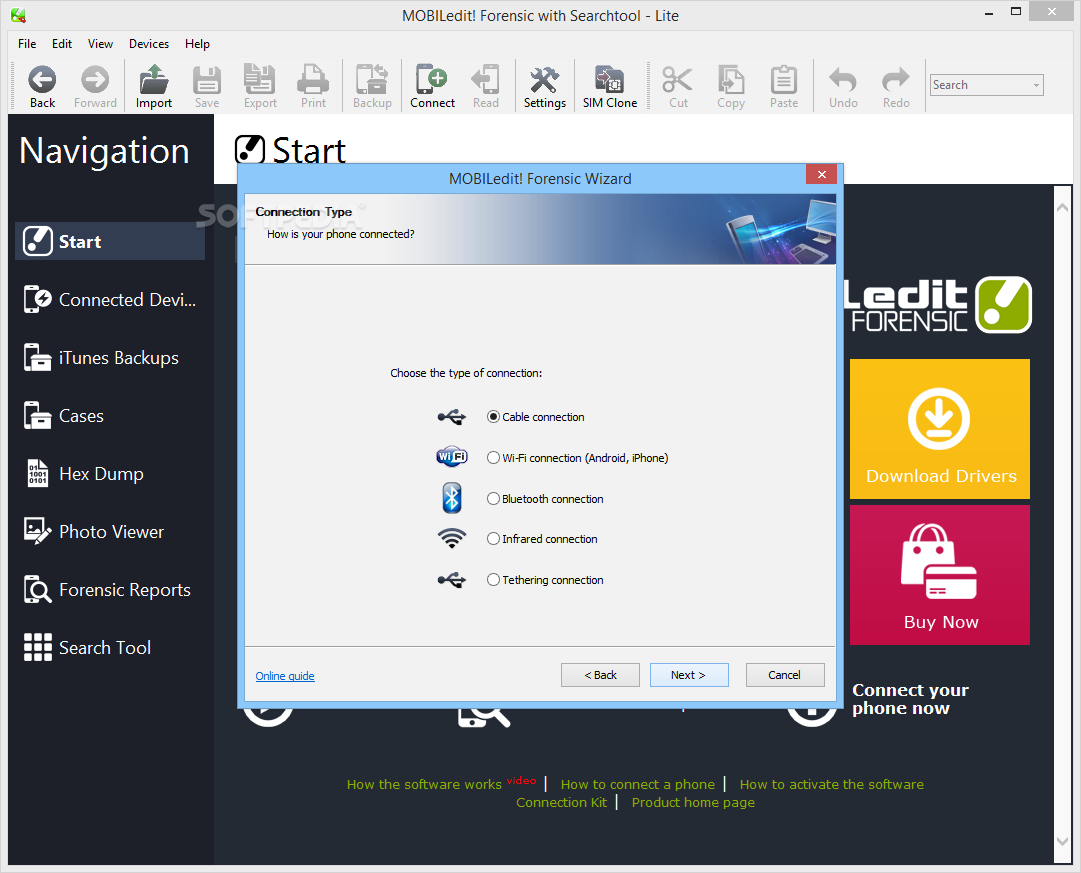1081x873 pixels.
Task: Click the Next > button
Action: click(689, 675)
